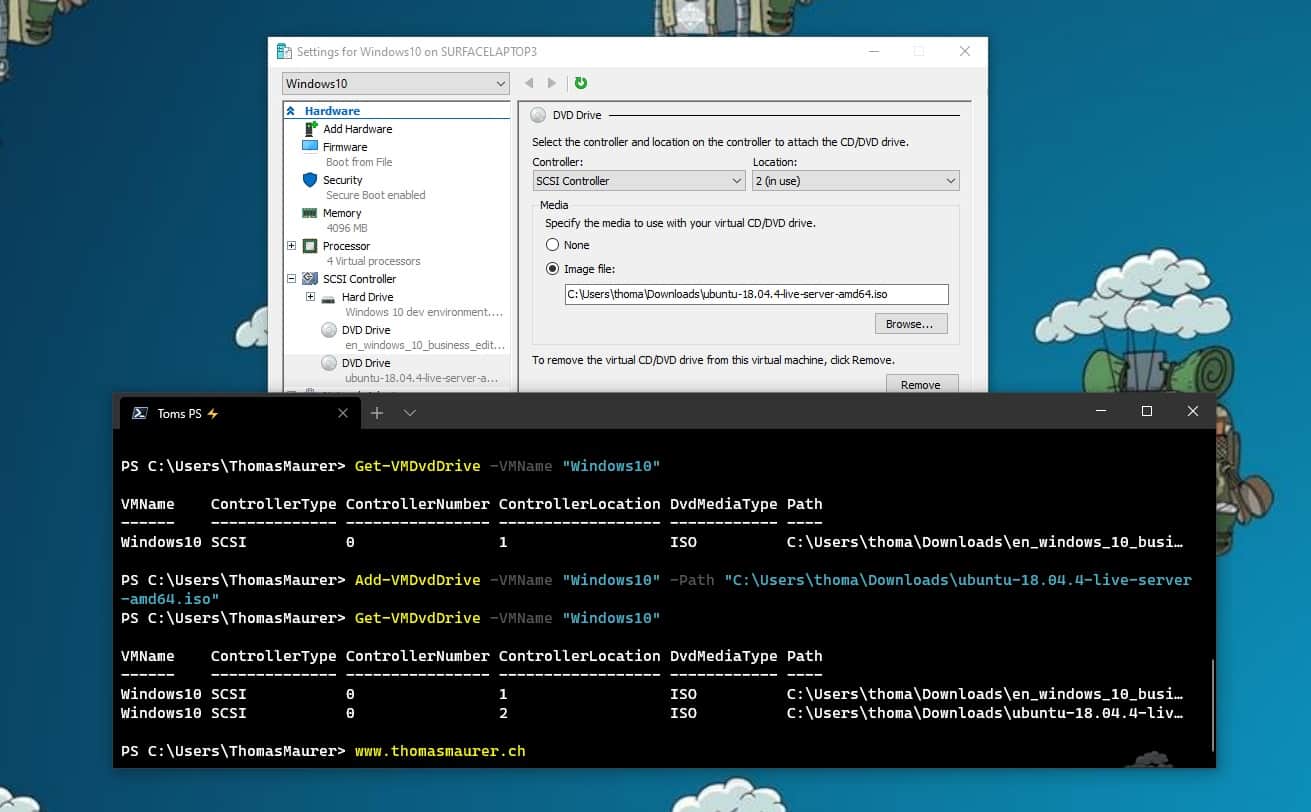This screenshot has width=1311, height=812.
Task: Select the Memory tree item label
Action: coord(342,213)
